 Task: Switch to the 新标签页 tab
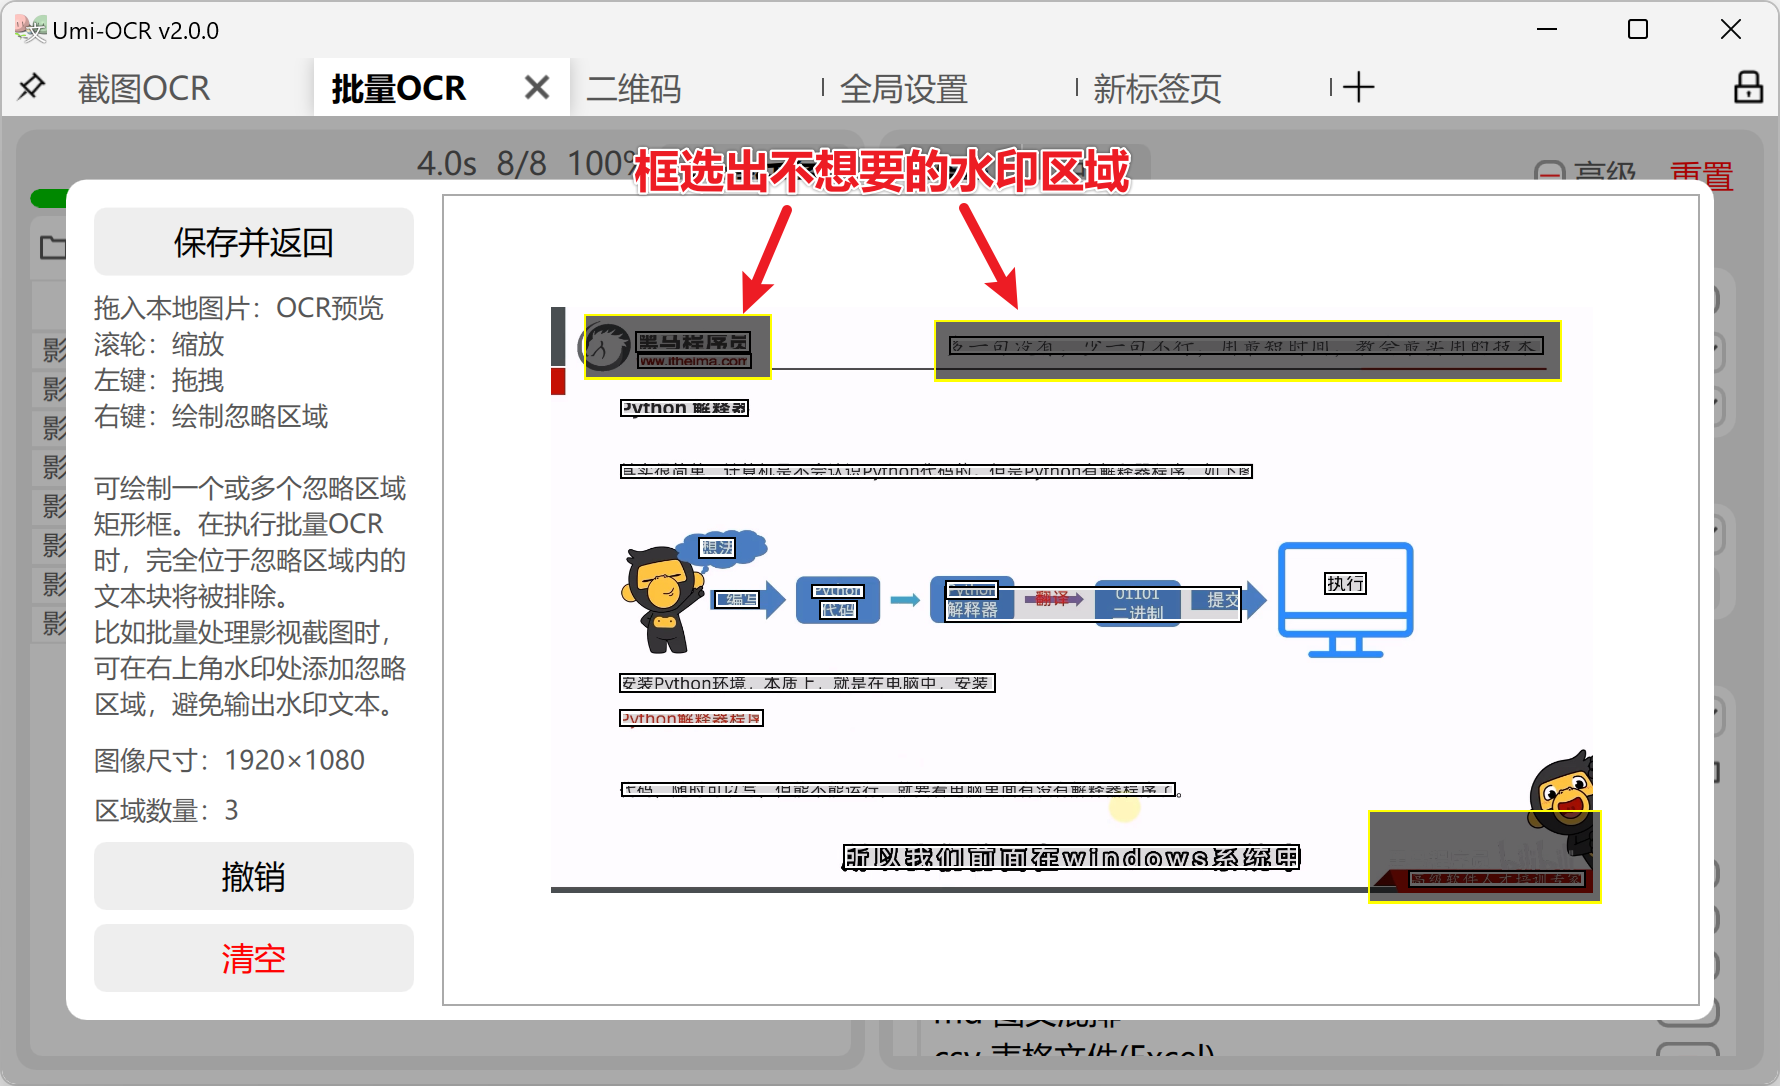pos(1156,89)
